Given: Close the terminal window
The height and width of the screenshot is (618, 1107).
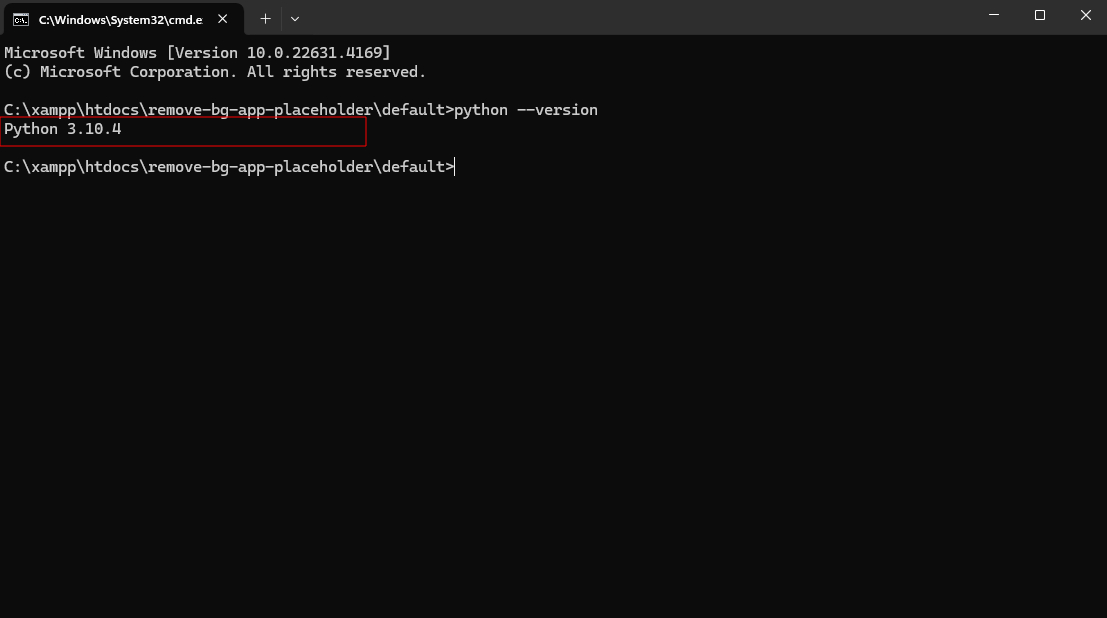Looking at the screenshot, I should pyautogui.click(x=1085, y=15).
